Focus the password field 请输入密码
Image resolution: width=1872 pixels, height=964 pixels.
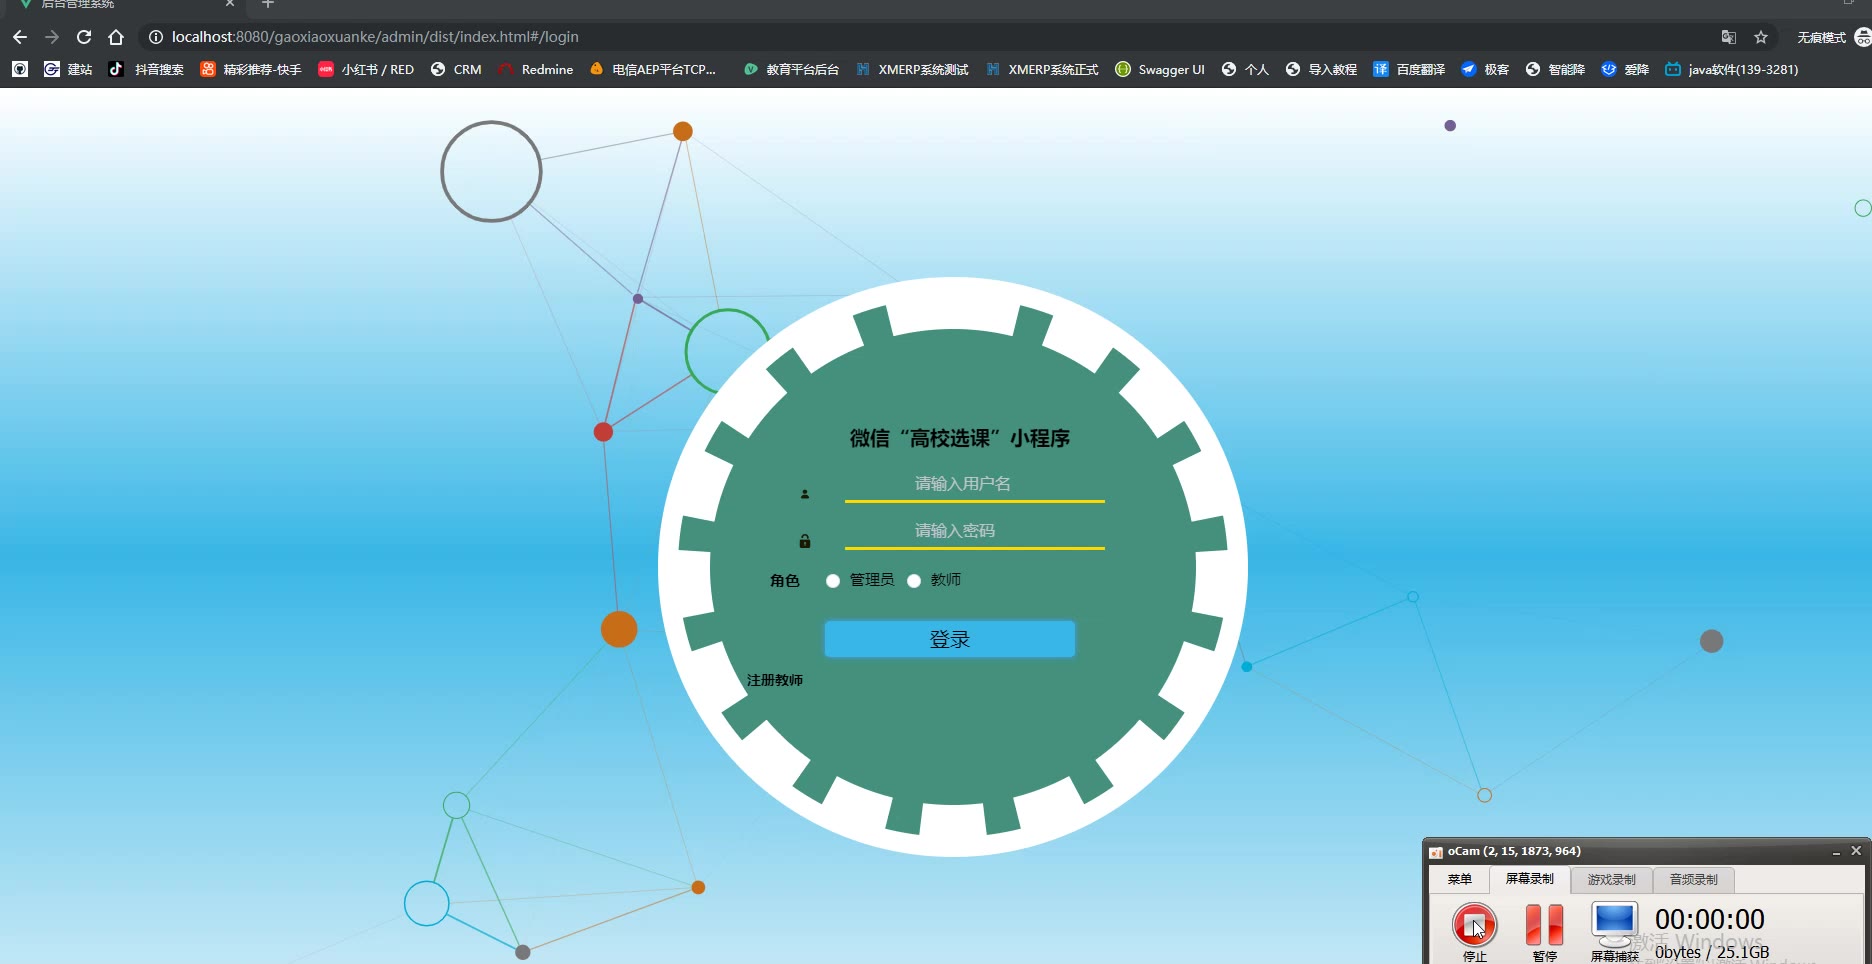click(x=975, y=531)
